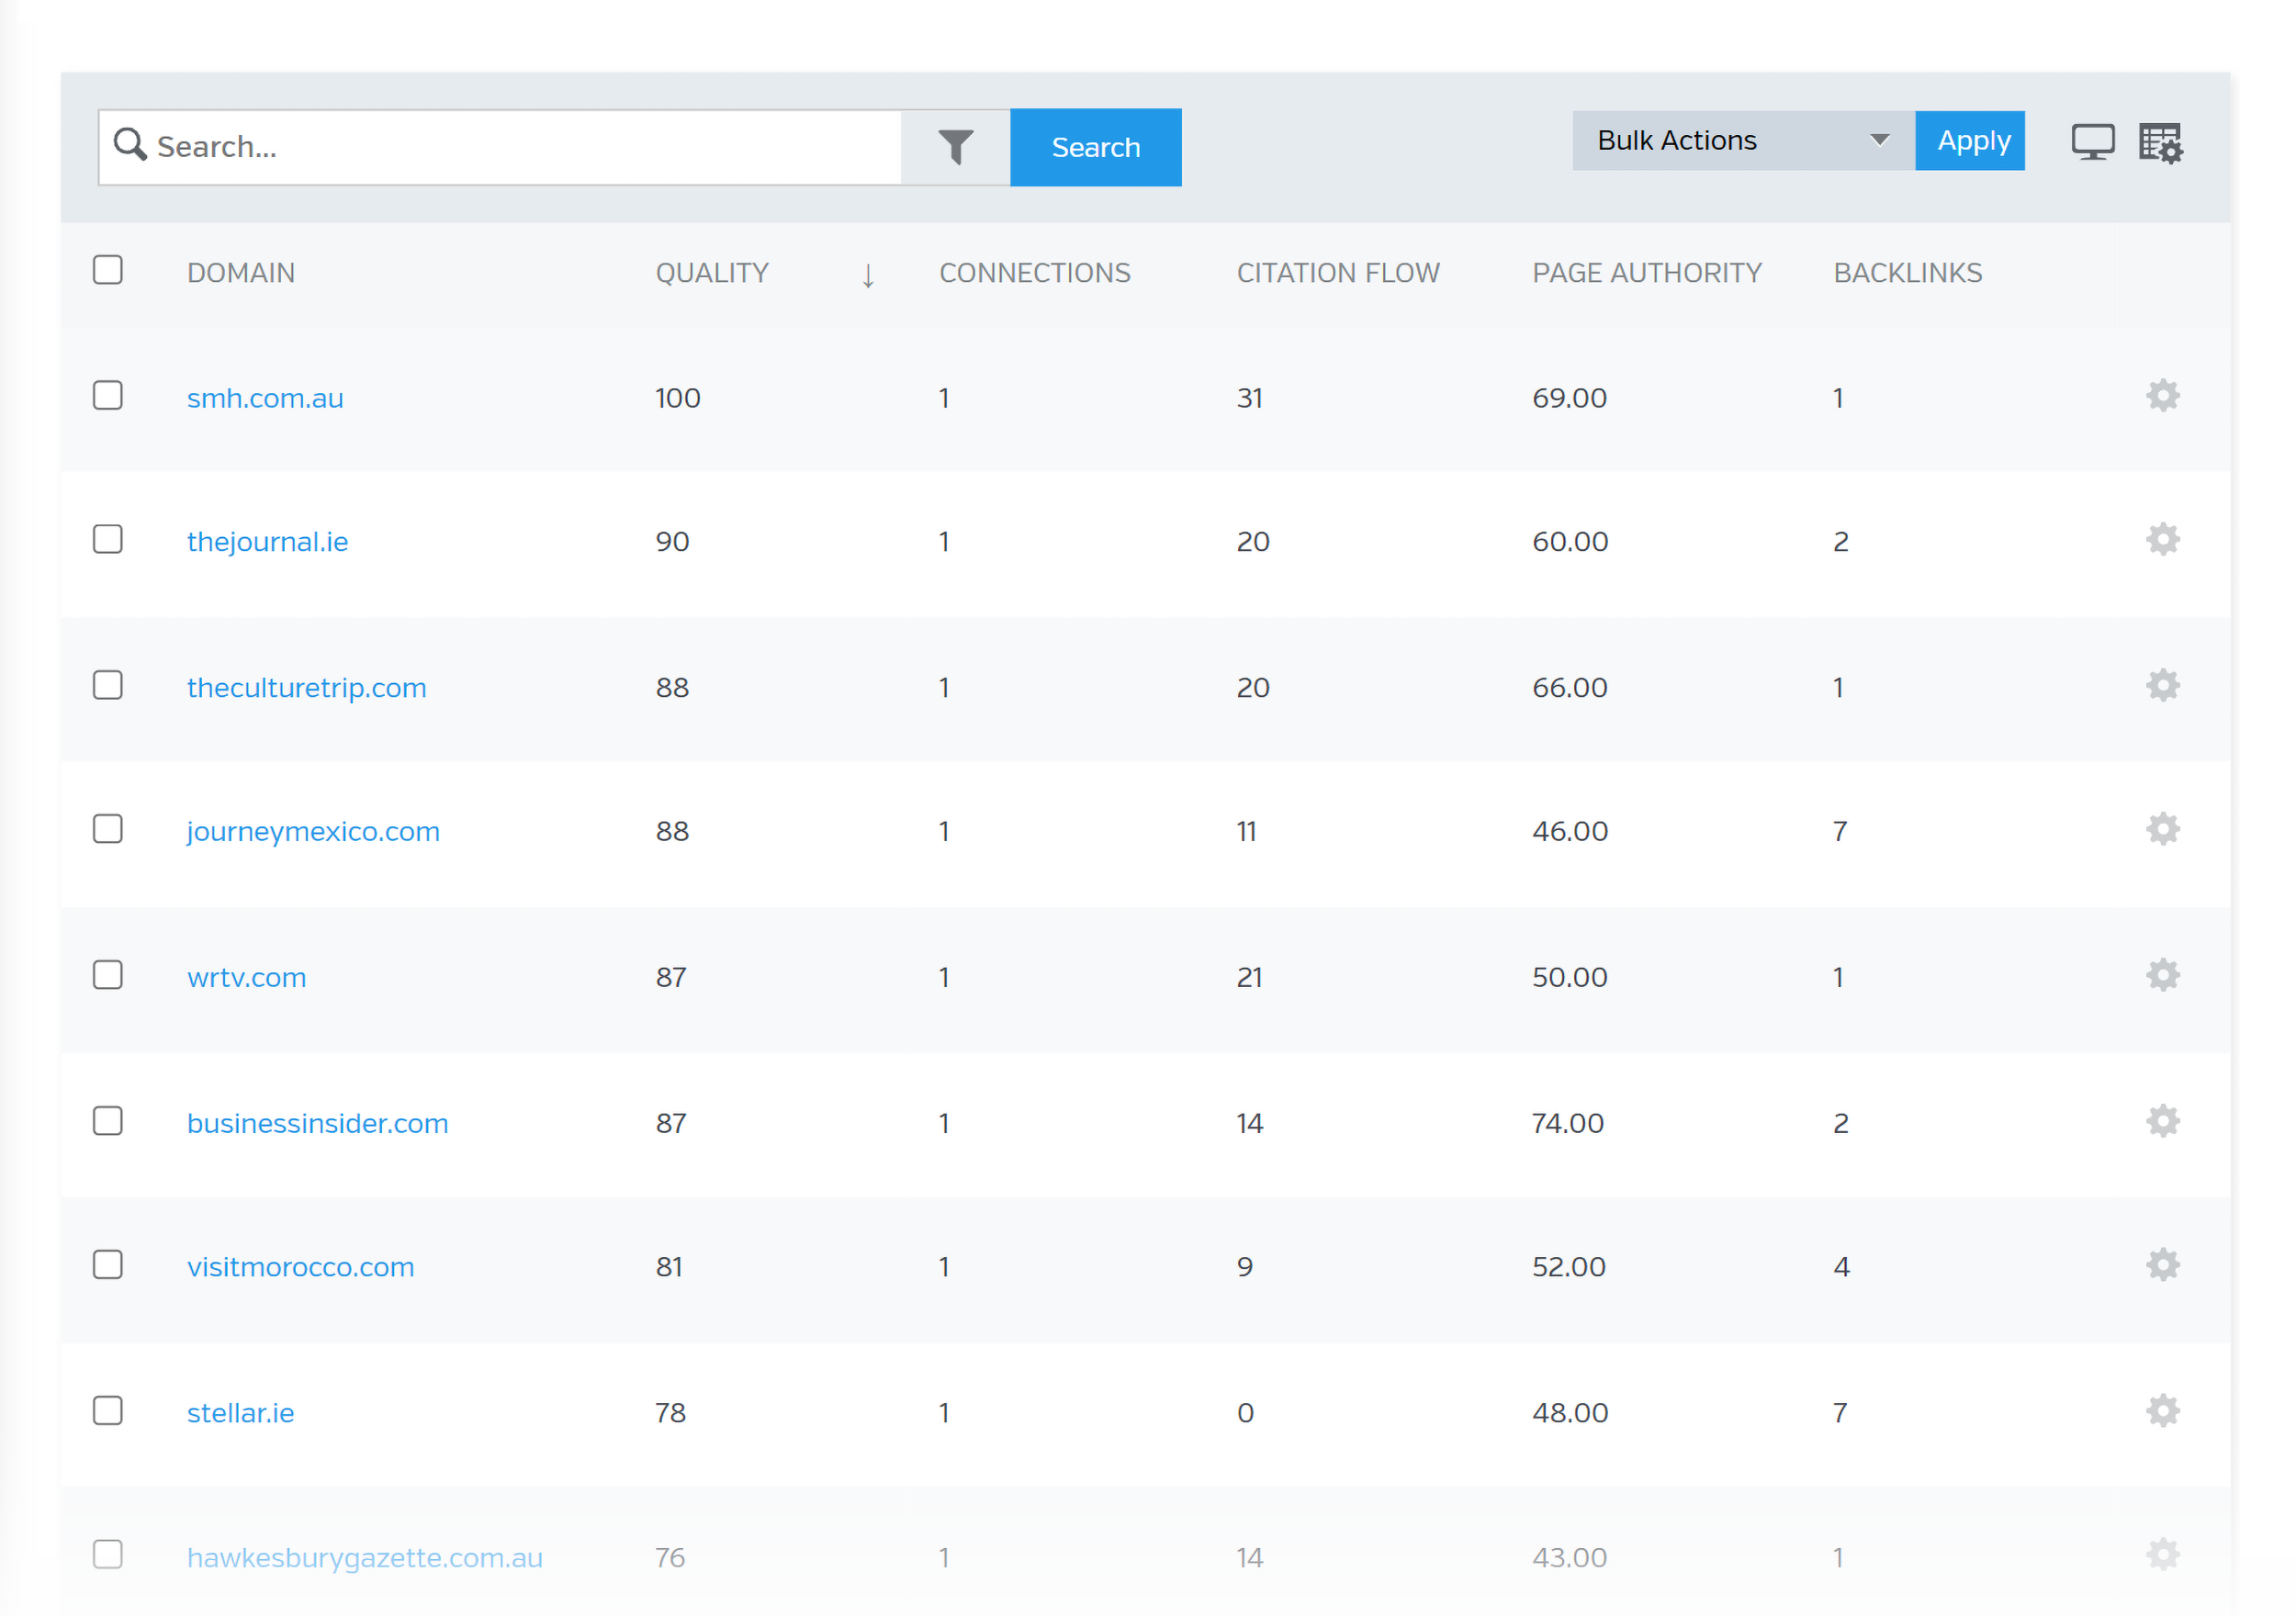Check the journeymexico.com row checkbox
This screenshot has width=2296, height=1616.
click(x=108, y=830)
